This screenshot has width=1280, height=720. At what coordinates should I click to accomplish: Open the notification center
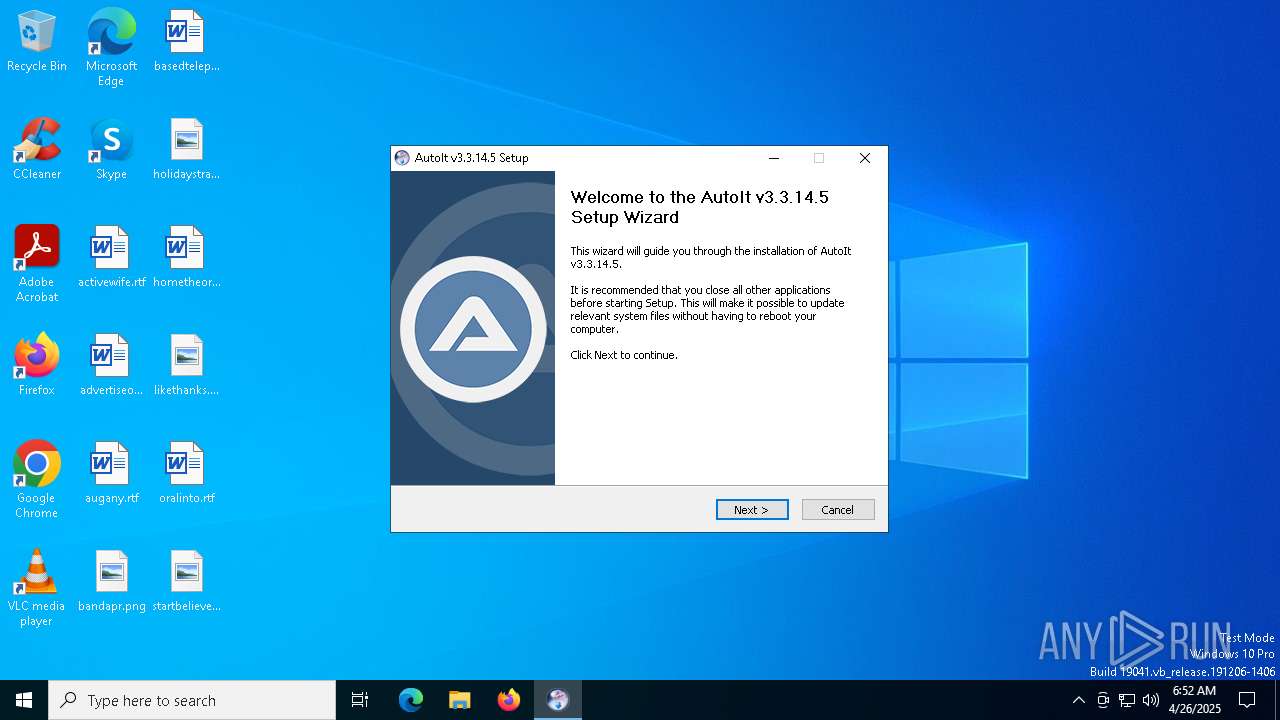click(1247, 700)
